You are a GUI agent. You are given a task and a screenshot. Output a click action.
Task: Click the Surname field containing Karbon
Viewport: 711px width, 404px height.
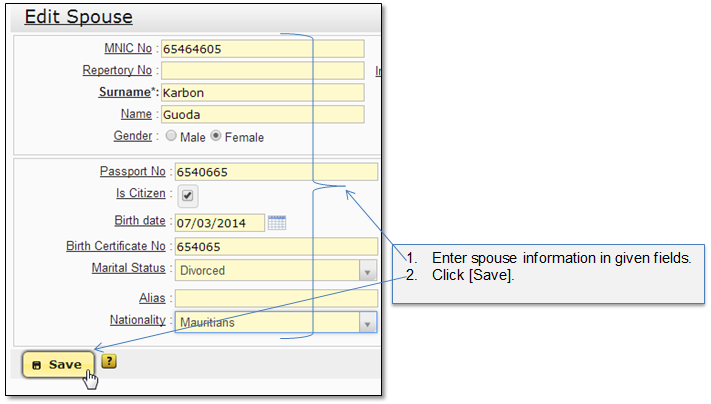263,92
